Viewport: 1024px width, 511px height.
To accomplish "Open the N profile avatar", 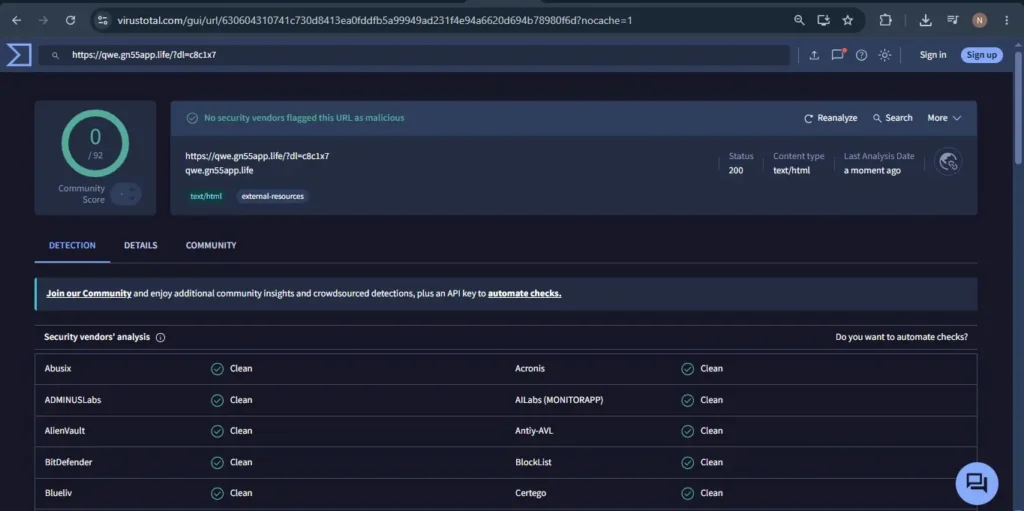I will [979, 20].
